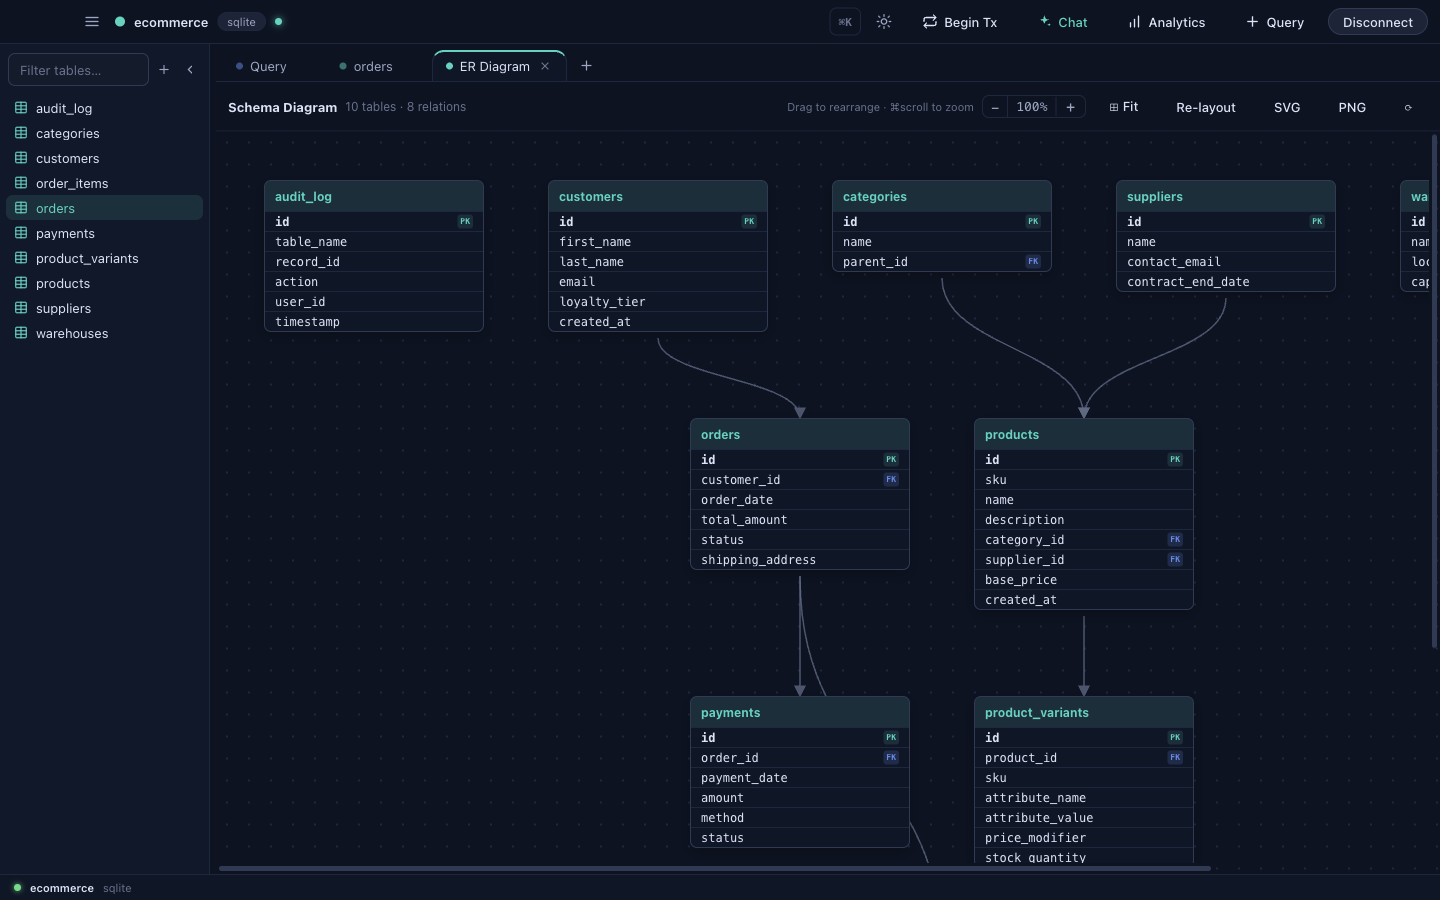Select product_variants table in sidebar
Image resolution: width=1440 pixels, height=900 pixels.
(105, 258)
